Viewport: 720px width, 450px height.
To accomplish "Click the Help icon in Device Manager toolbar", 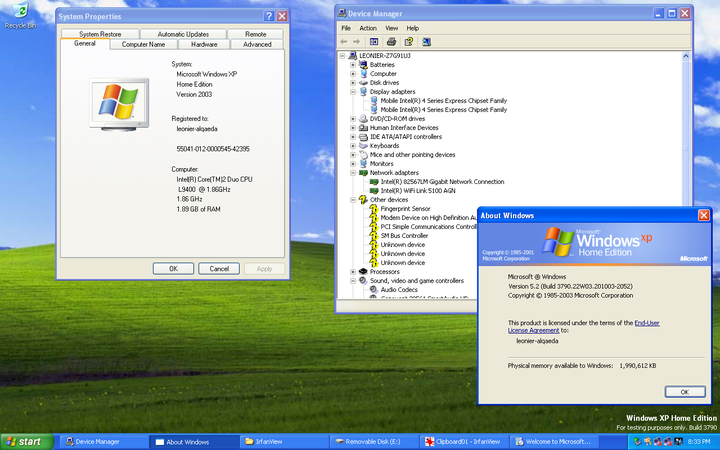I will (409, 42).
